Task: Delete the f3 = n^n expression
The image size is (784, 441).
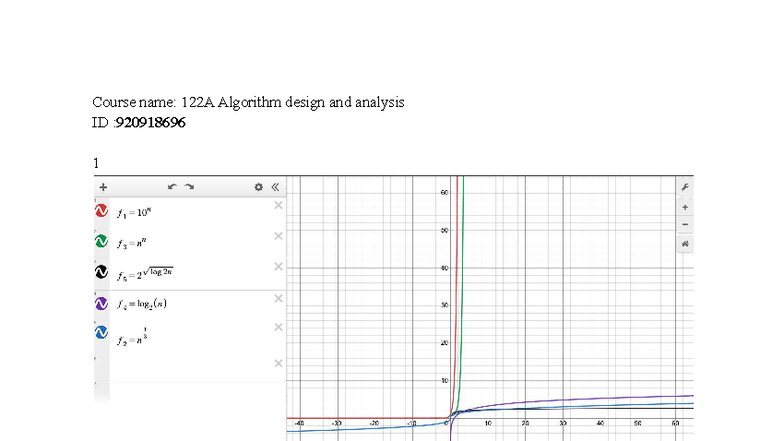Action: (x=278, y=236)
